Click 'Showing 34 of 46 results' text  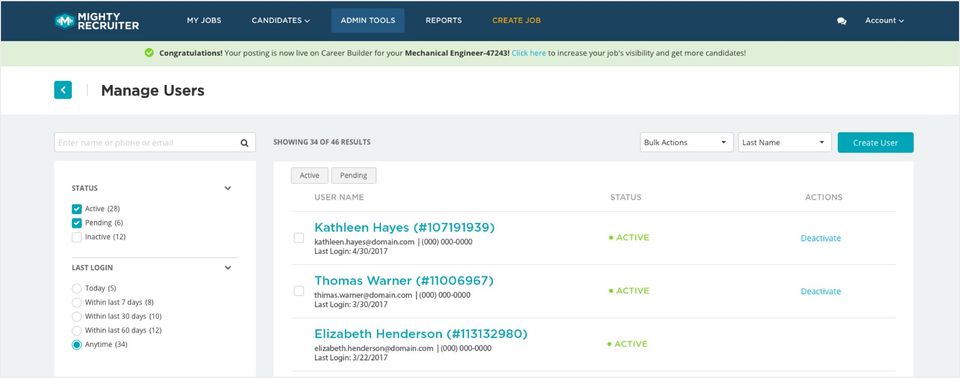click(321, 142)
